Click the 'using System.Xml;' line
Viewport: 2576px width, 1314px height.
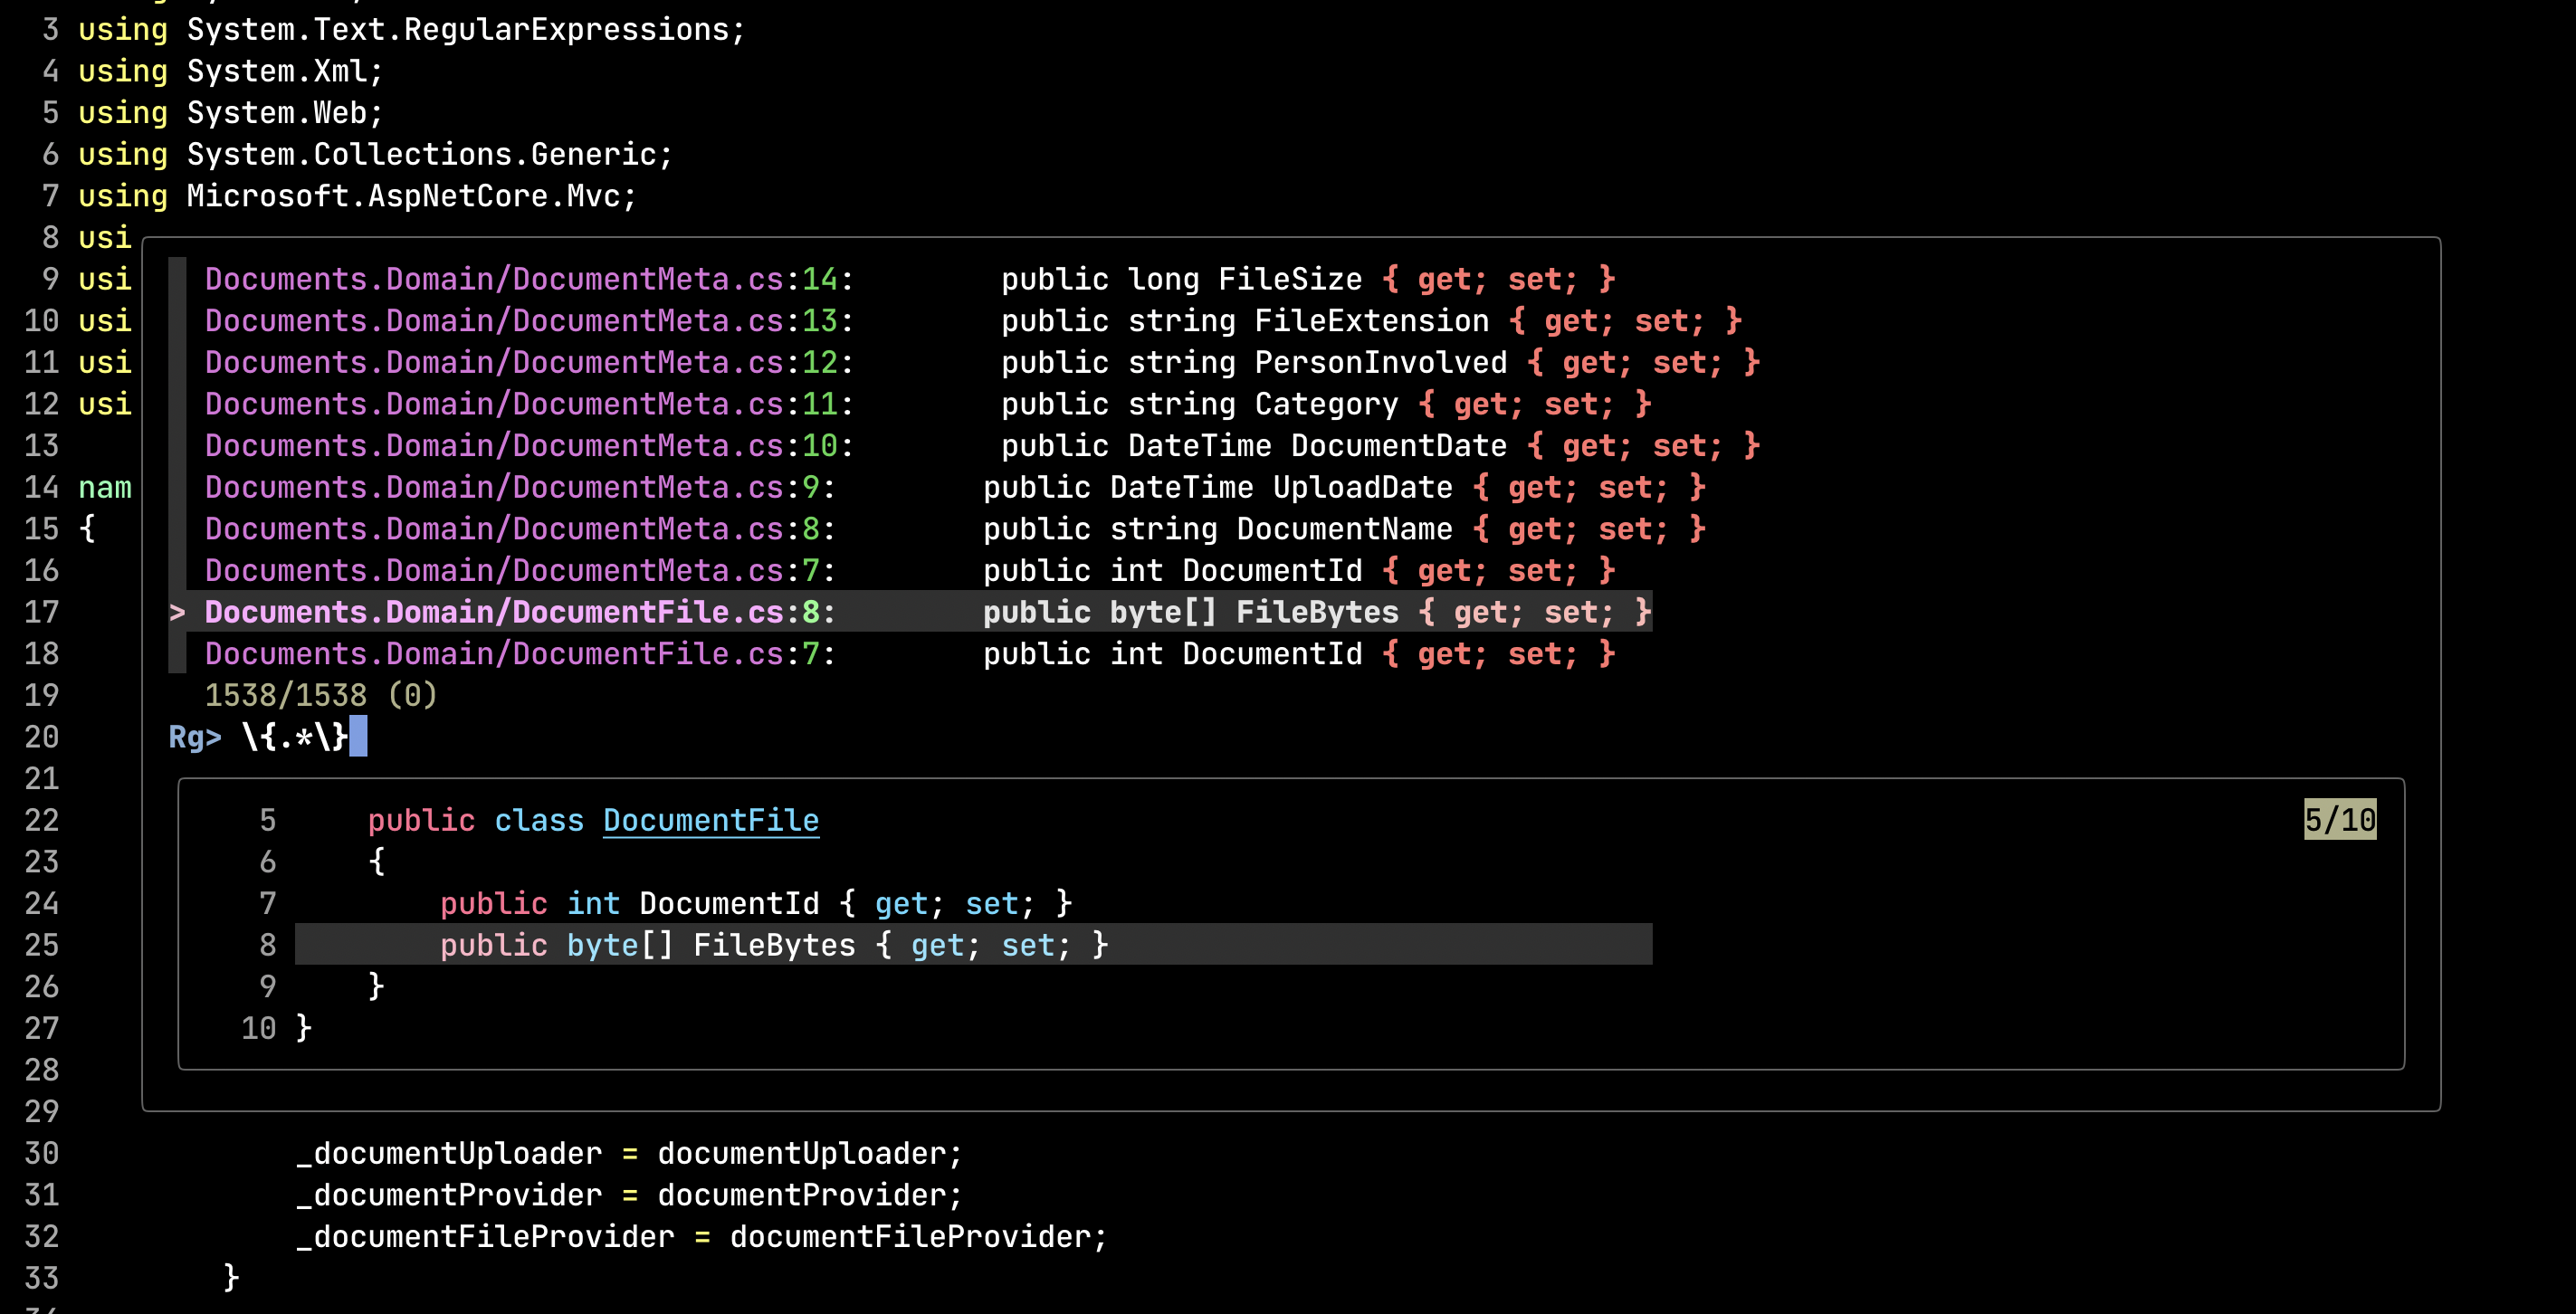231,71
